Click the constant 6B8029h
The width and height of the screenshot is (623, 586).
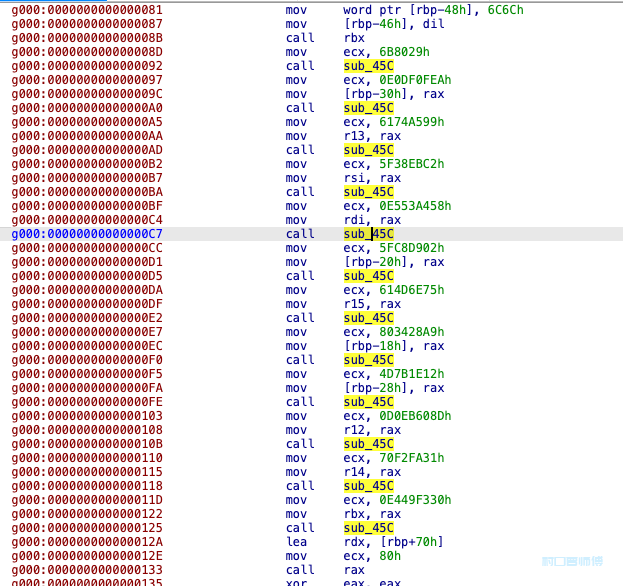click(x=404, y=52)
